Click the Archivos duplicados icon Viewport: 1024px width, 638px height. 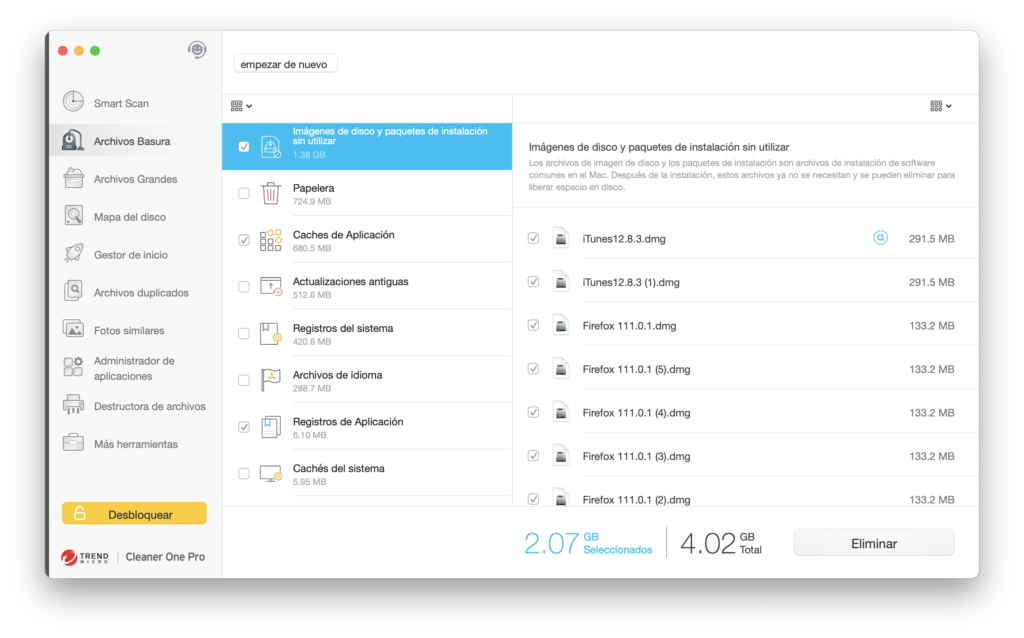pos(73,292)
